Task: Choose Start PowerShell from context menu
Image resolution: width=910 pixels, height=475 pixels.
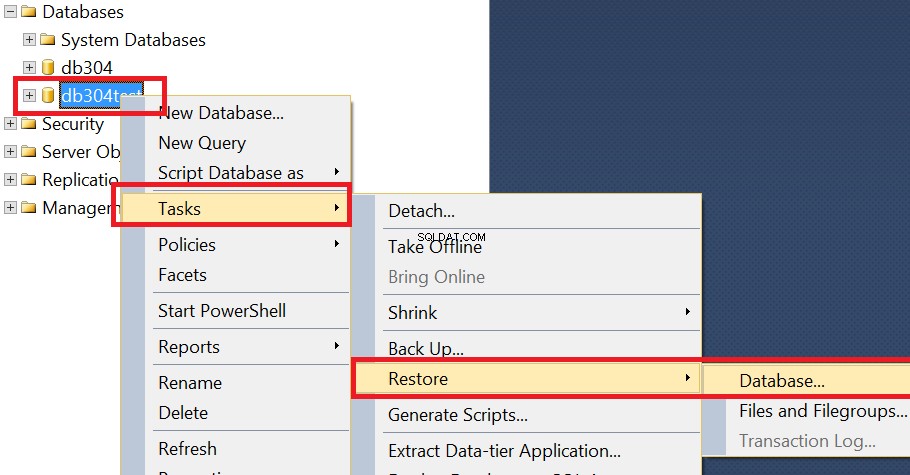Action: 235,311
